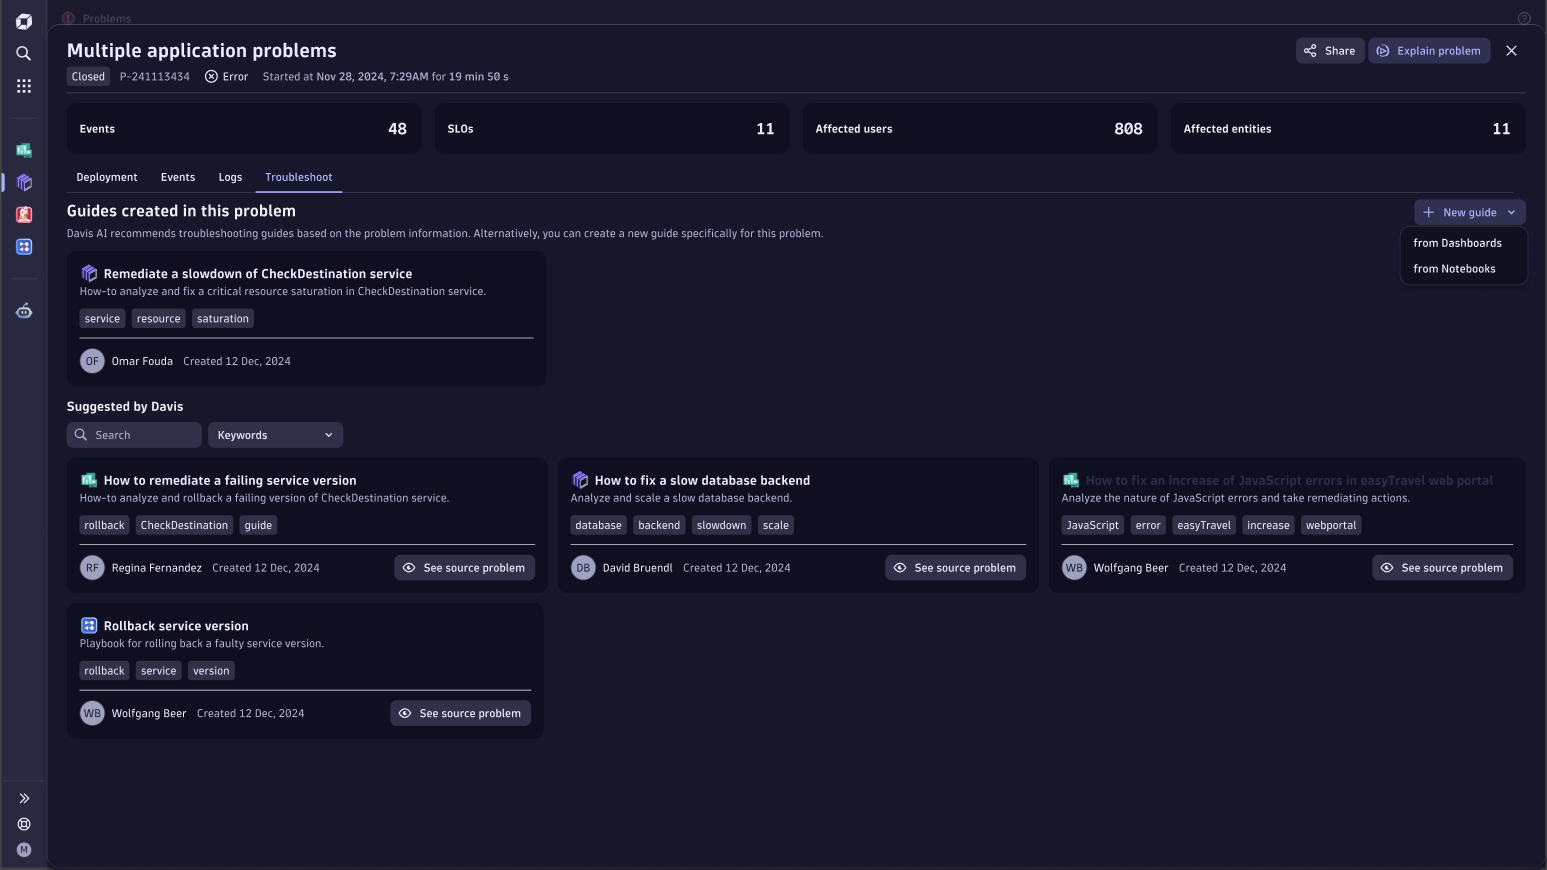Toggle See source problem on slow database guide
Screen dimensions: 1547x870
pos(955,567)
